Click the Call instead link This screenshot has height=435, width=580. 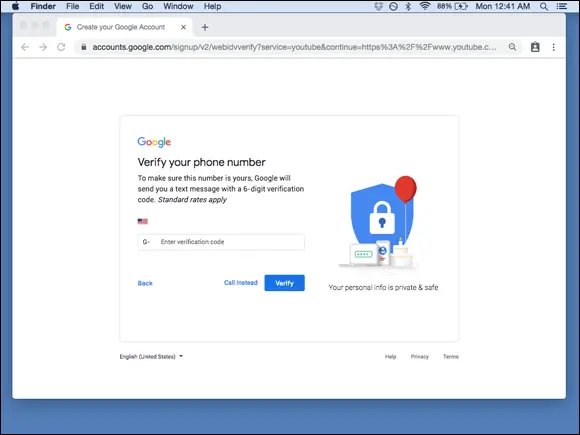click(240, 283)
